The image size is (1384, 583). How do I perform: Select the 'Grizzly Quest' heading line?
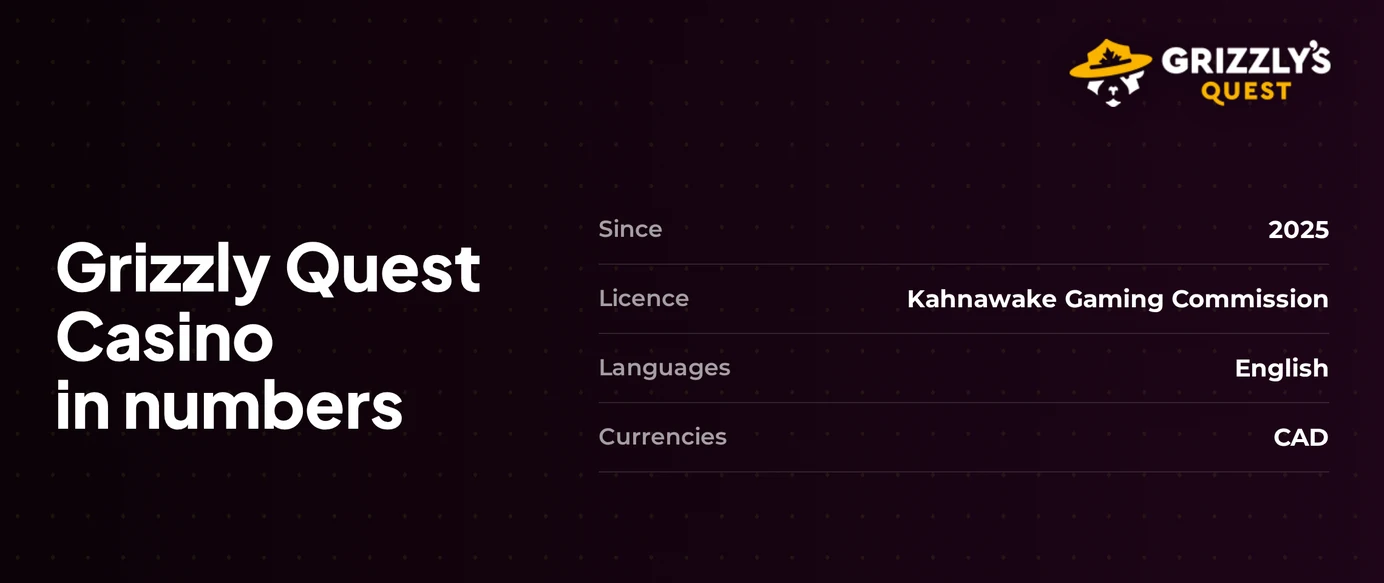click(x=268, y=268)
